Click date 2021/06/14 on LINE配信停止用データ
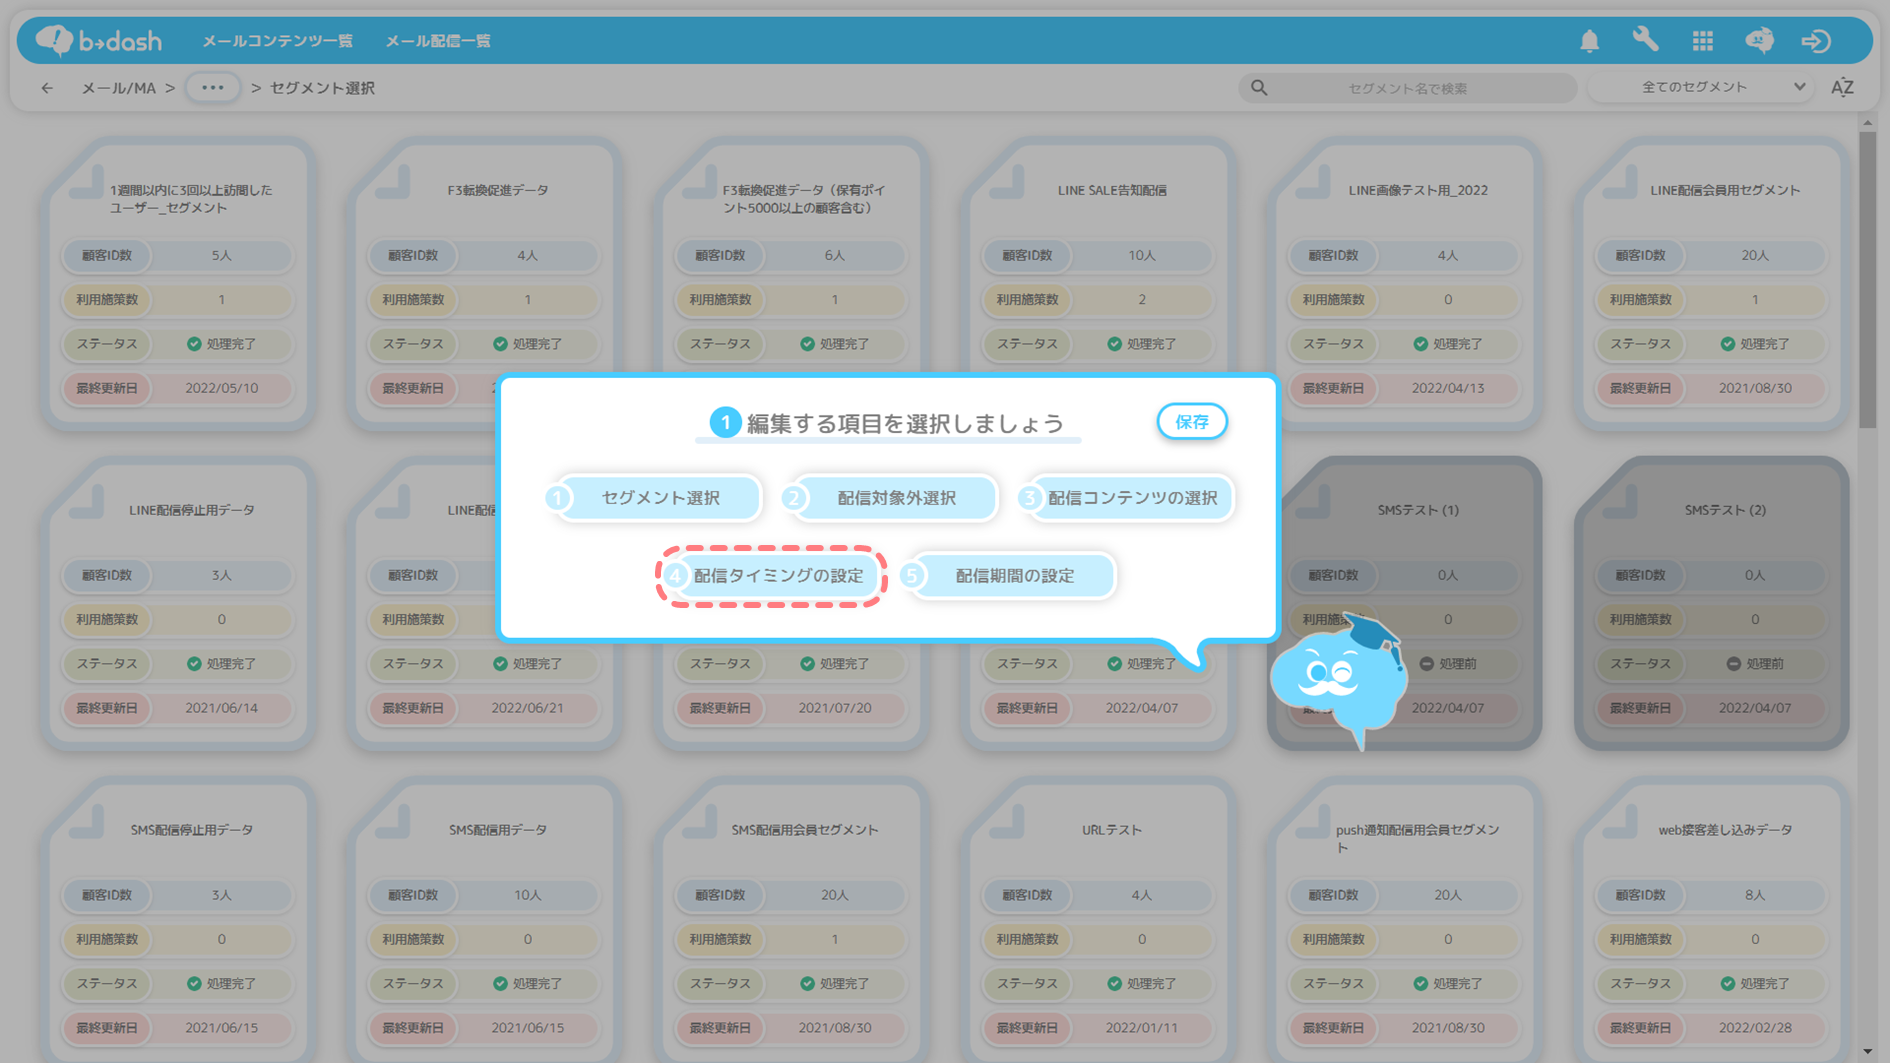Viewport: 1890px width, 1063px height. pyautogui.click(x=221, y=708)
